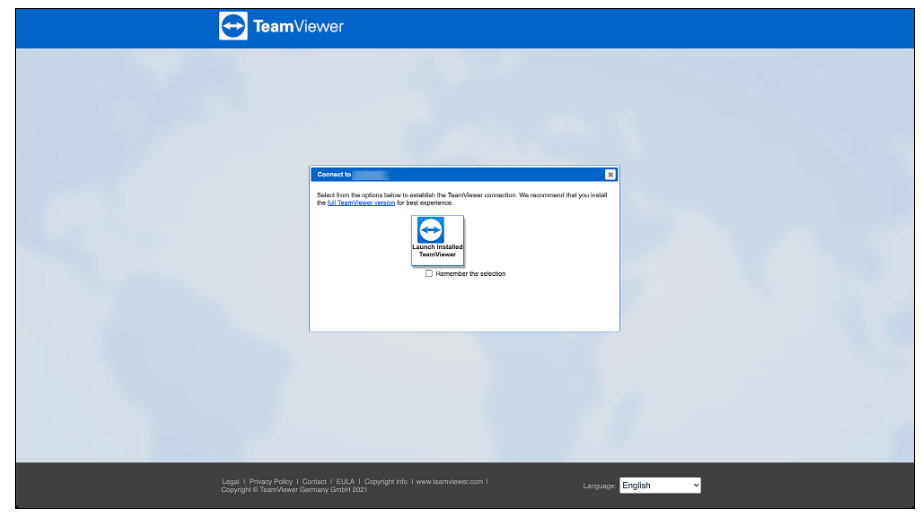Viewport: 921px width, 515px height.
Task: Click the Launch Installed TeamViewer label
Action: click(437, 251)
